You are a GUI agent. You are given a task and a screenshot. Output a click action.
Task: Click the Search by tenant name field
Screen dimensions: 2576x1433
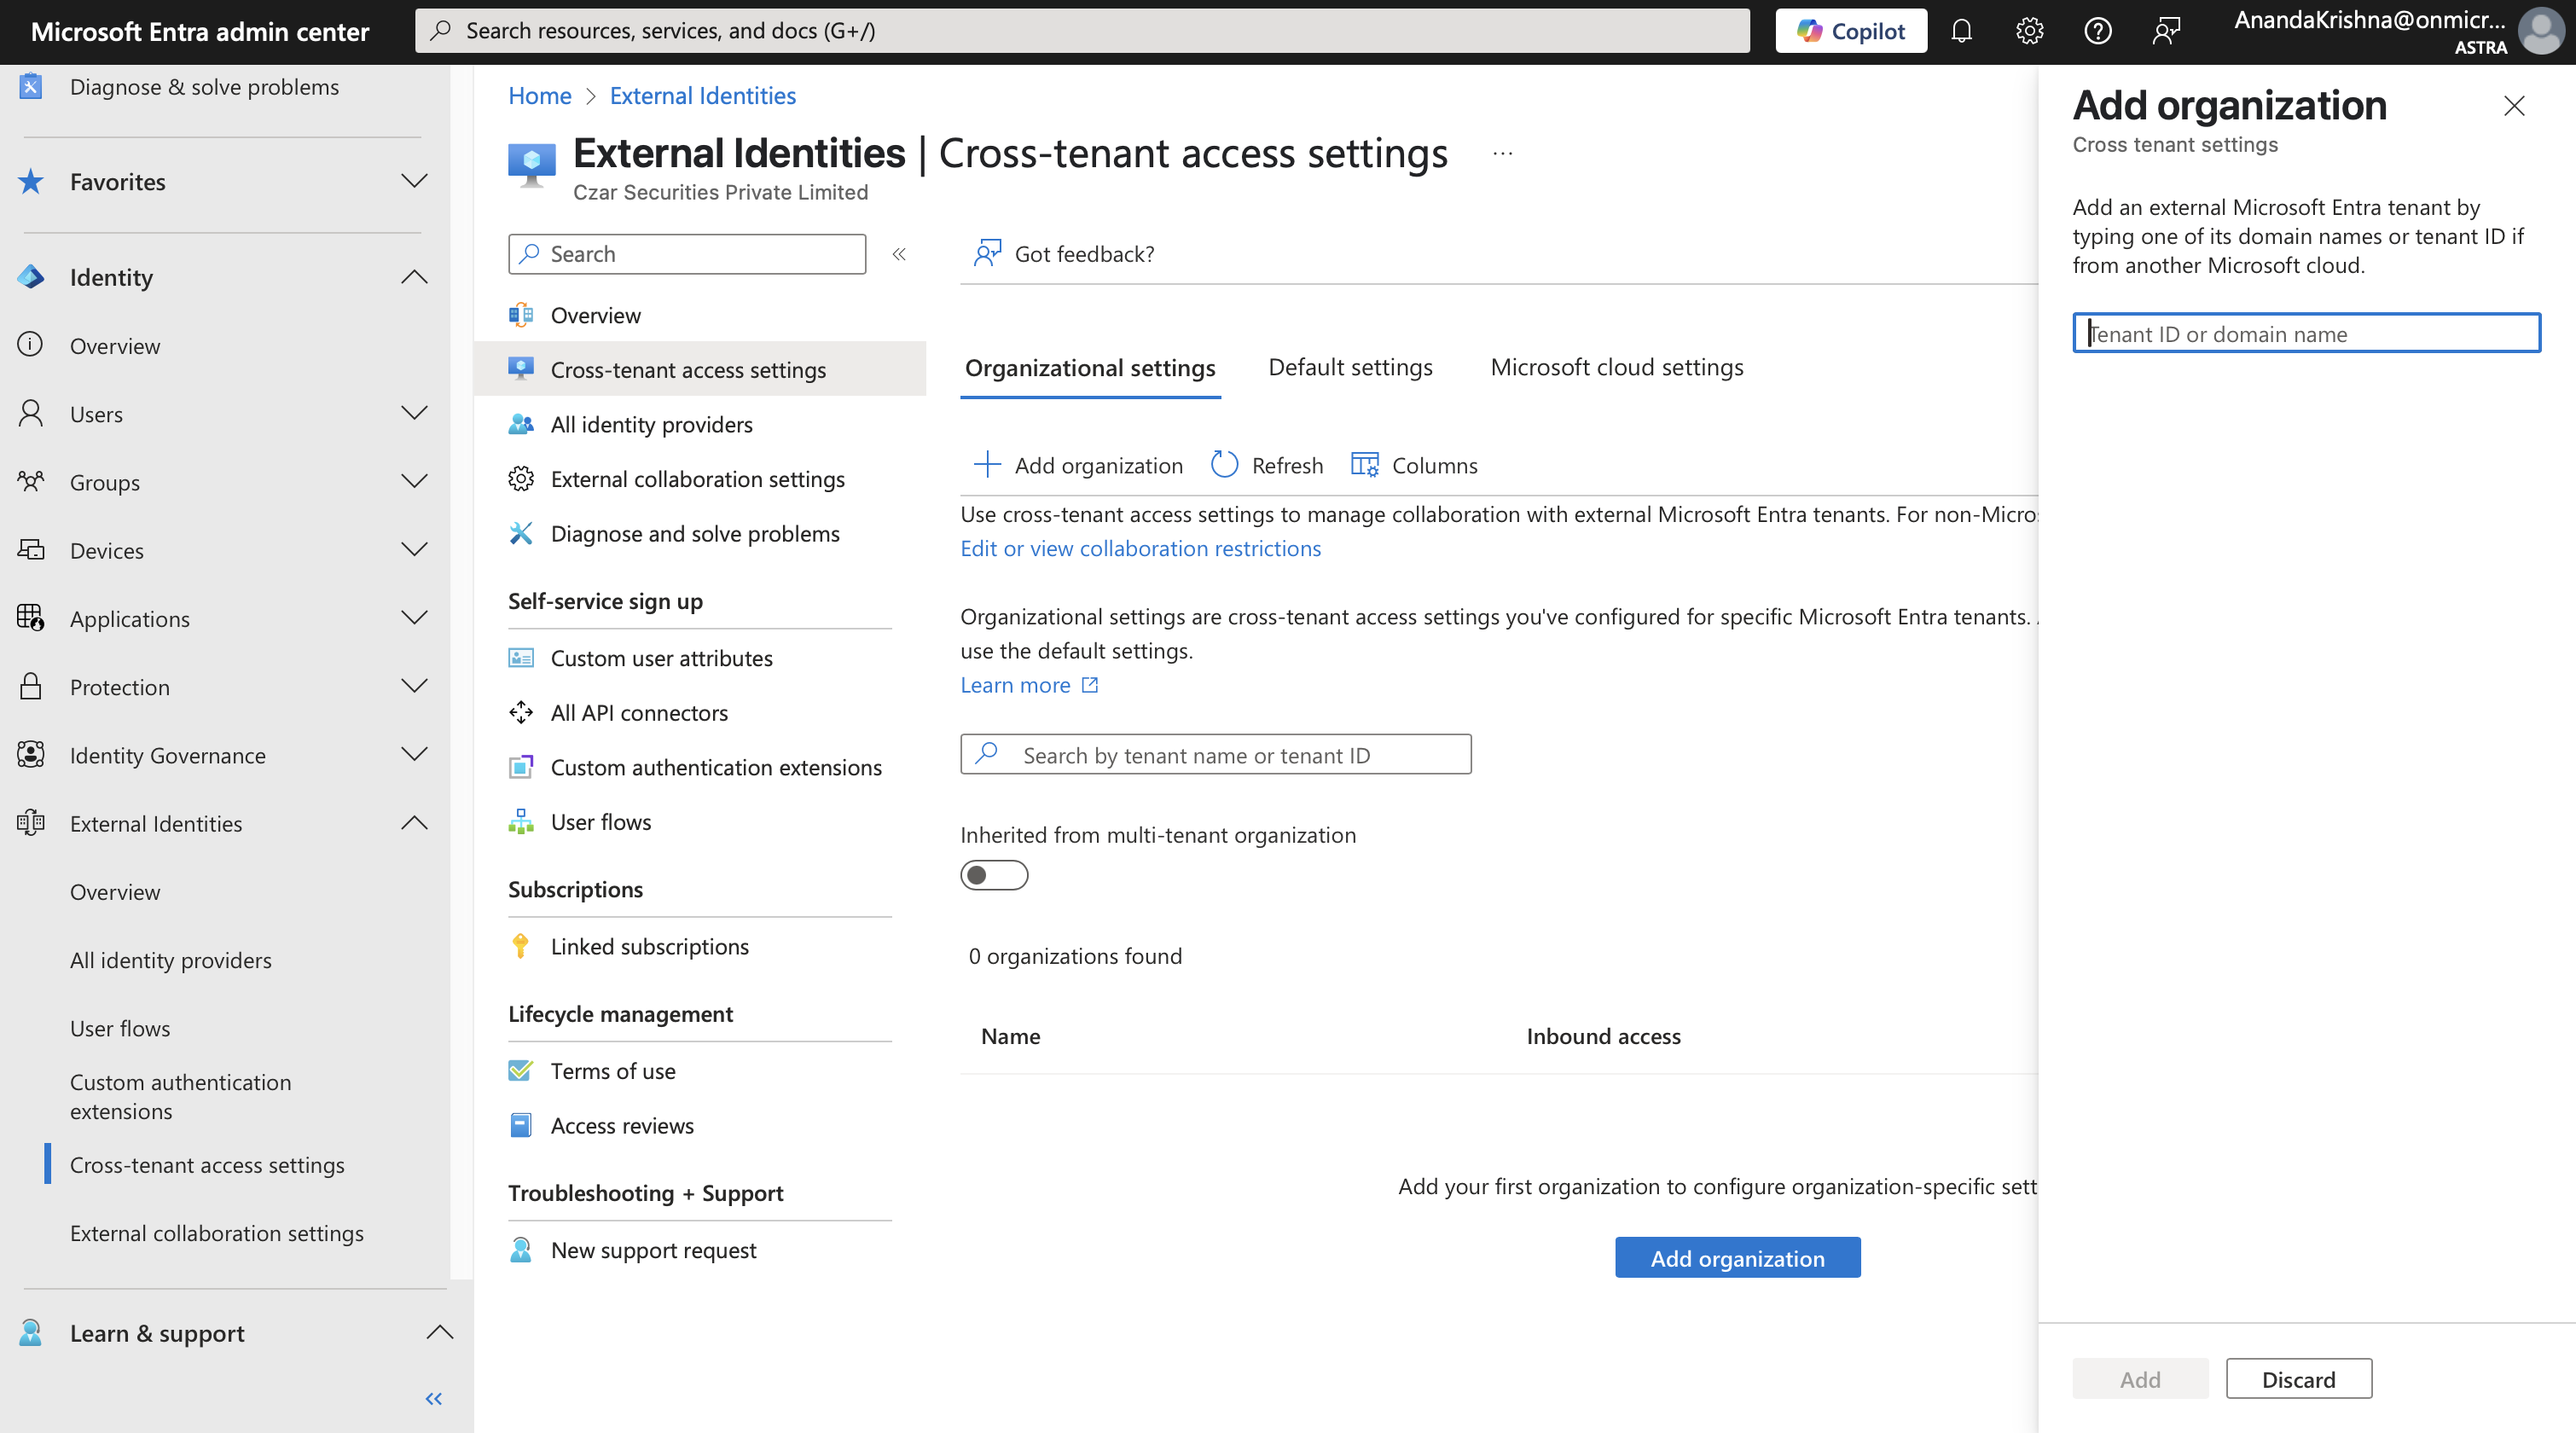pos(1216,754)
